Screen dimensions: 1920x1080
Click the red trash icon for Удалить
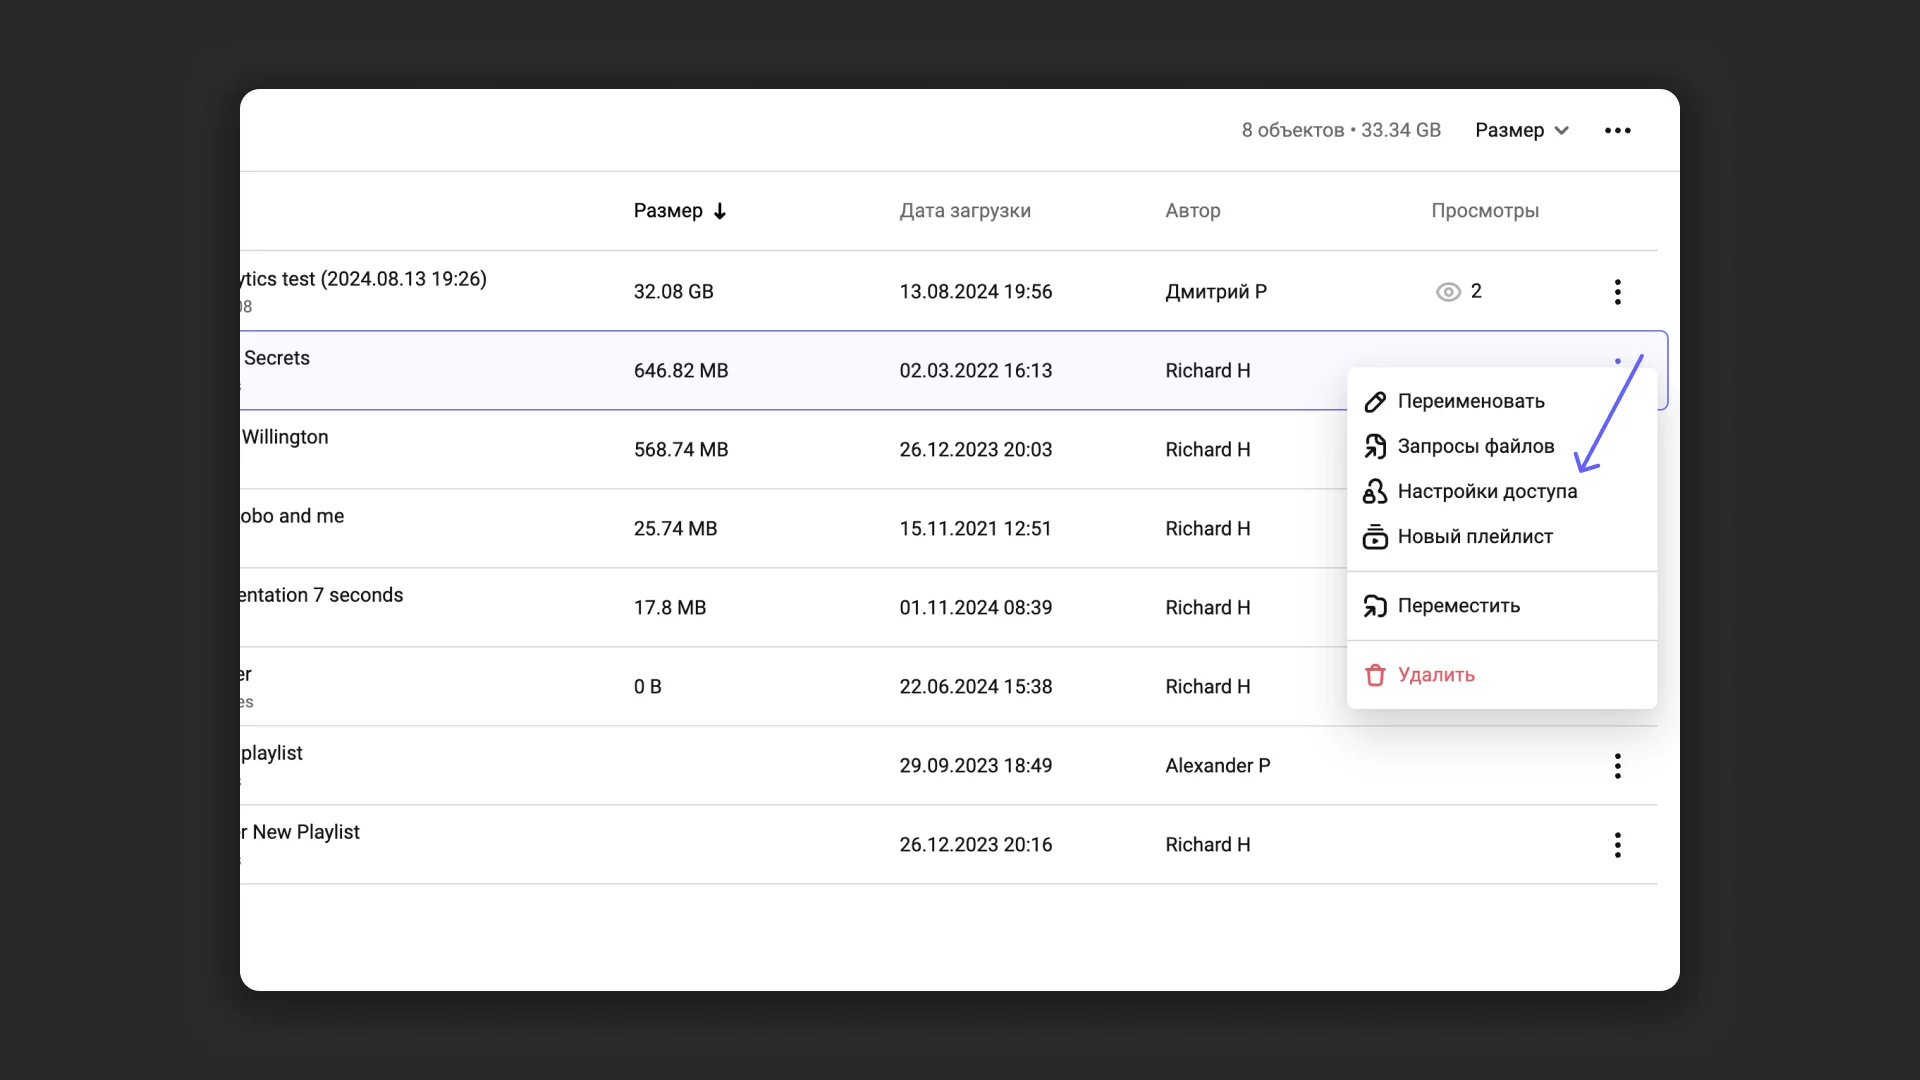(x=1375, y=675)
